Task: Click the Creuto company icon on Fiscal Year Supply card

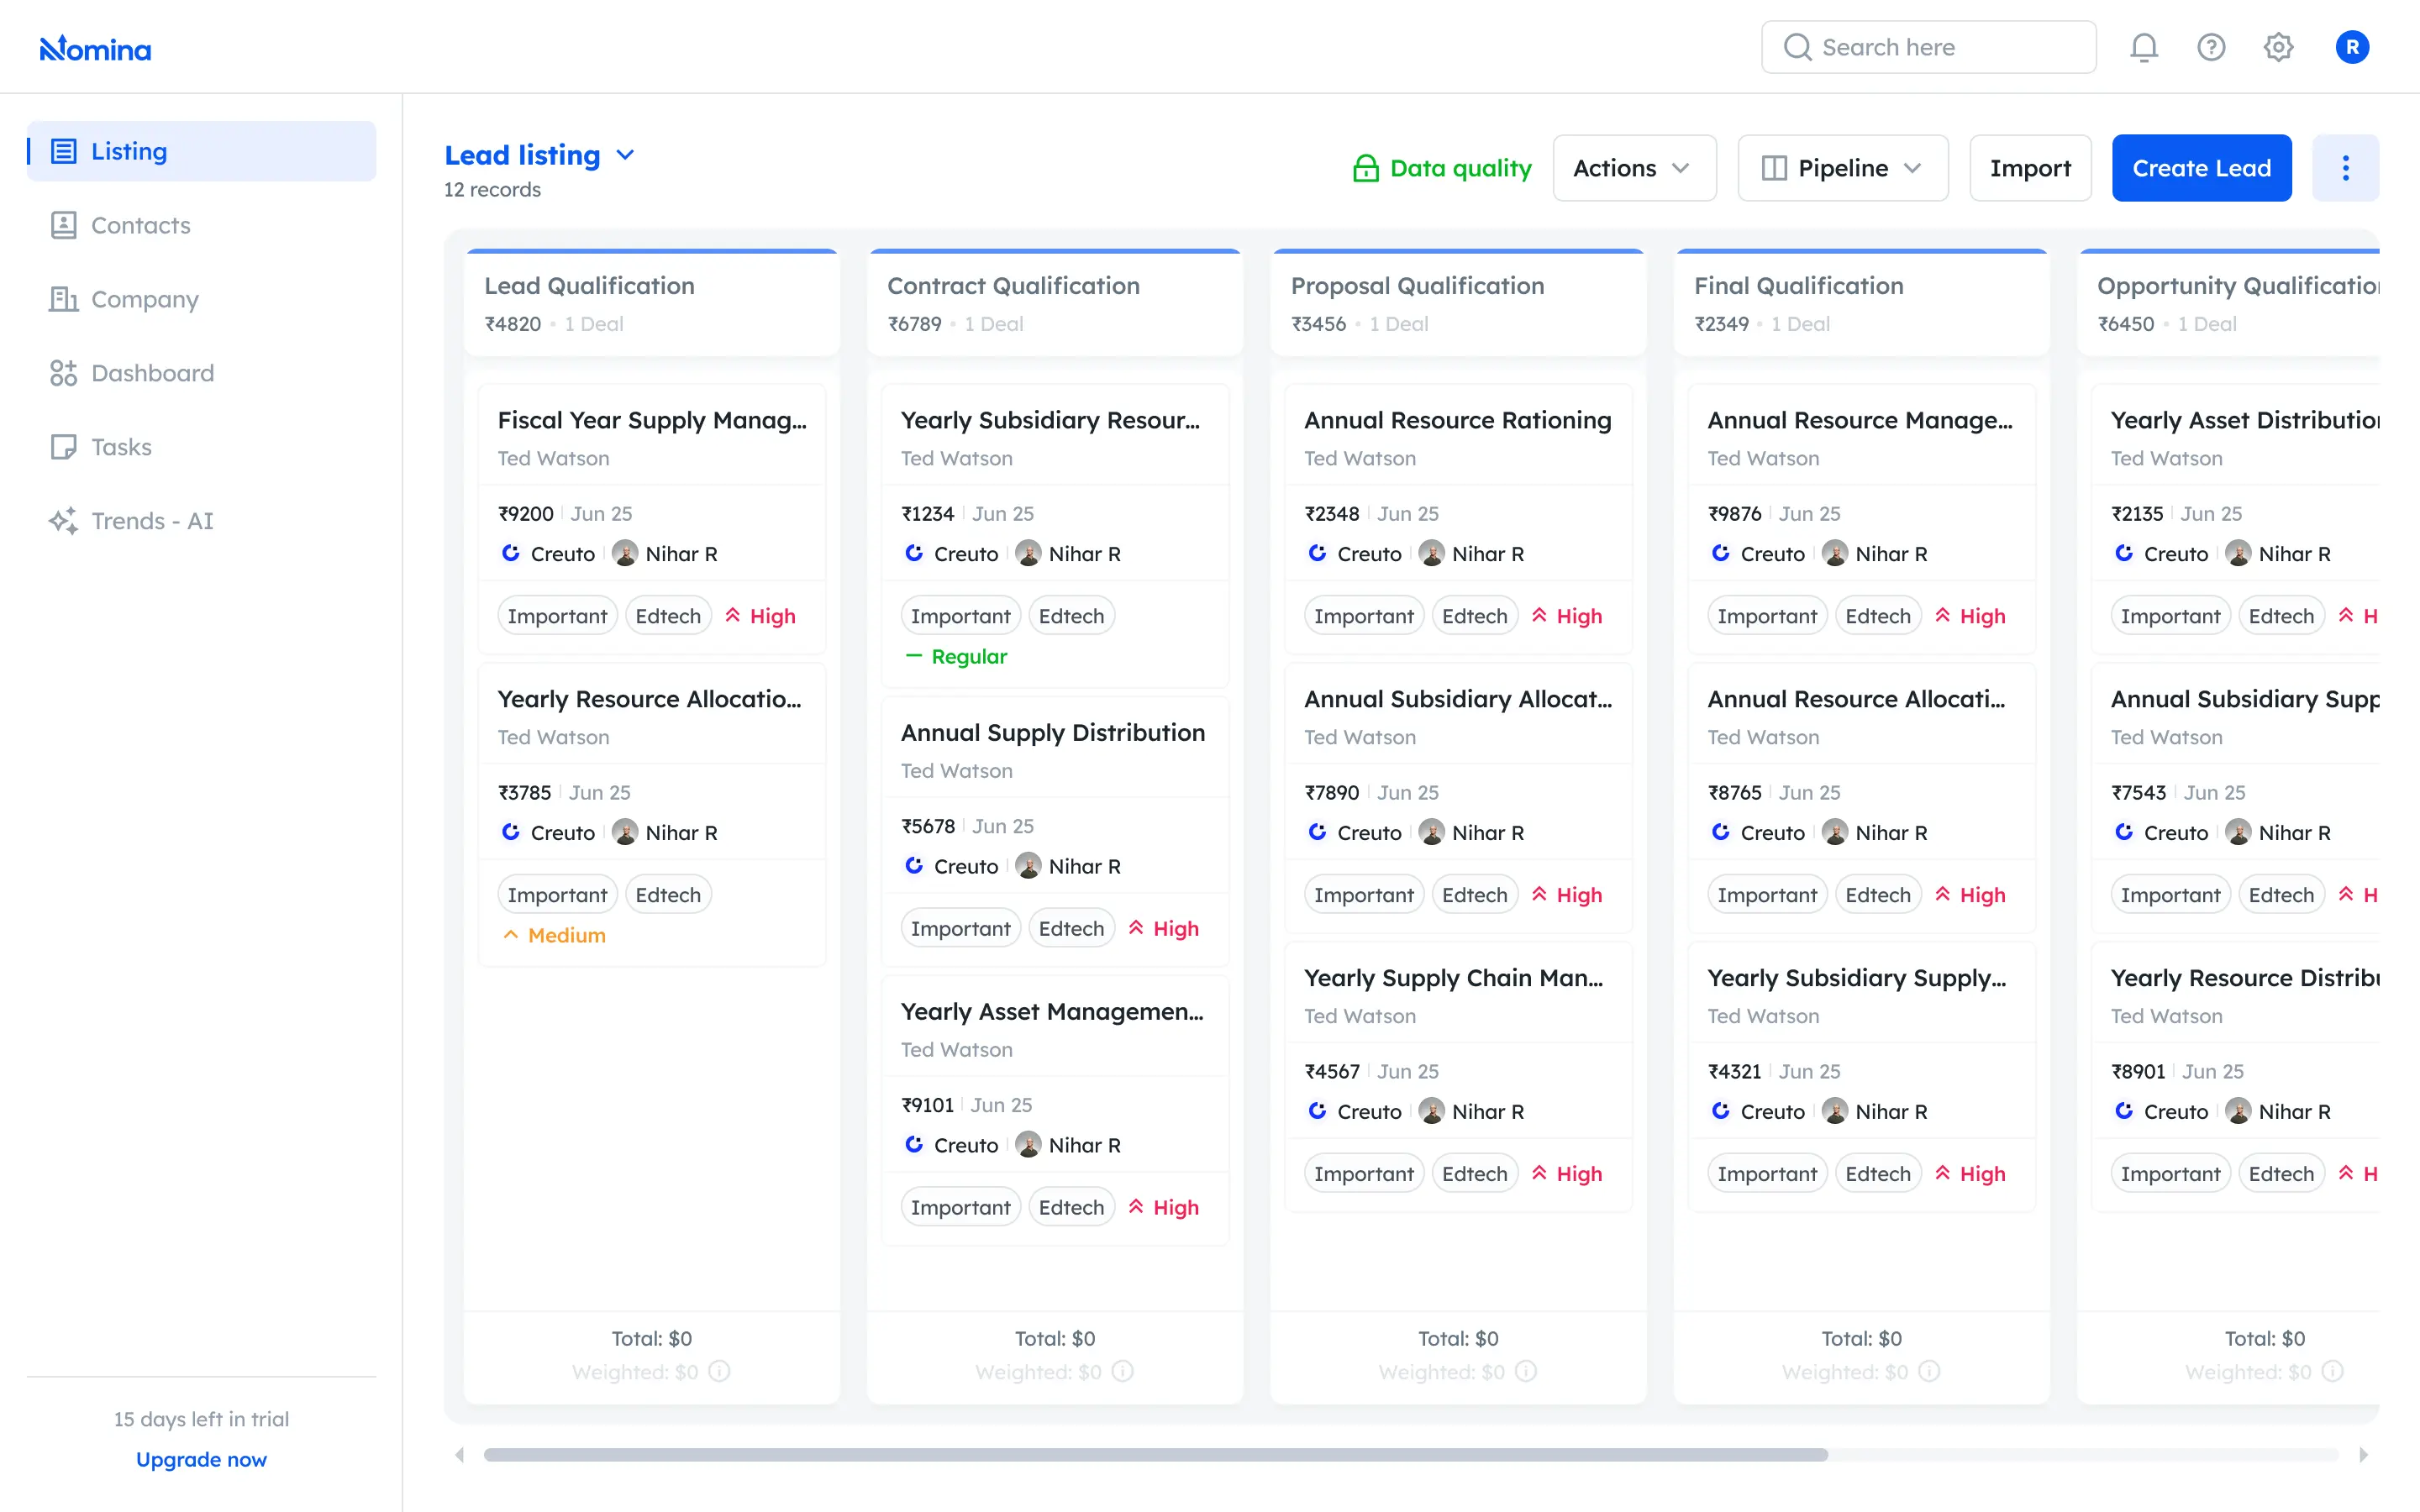Action: (x=511, y=553)
